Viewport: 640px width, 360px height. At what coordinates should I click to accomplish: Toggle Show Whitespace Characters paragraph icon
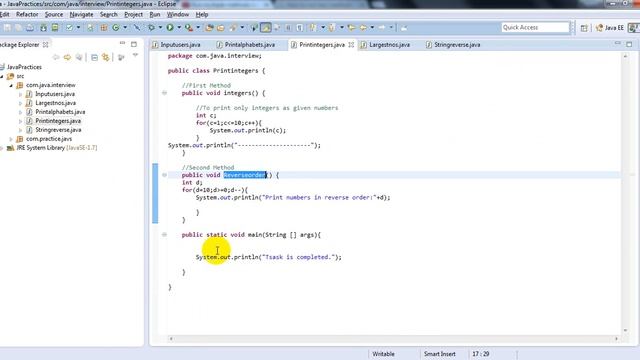point(300,28)
